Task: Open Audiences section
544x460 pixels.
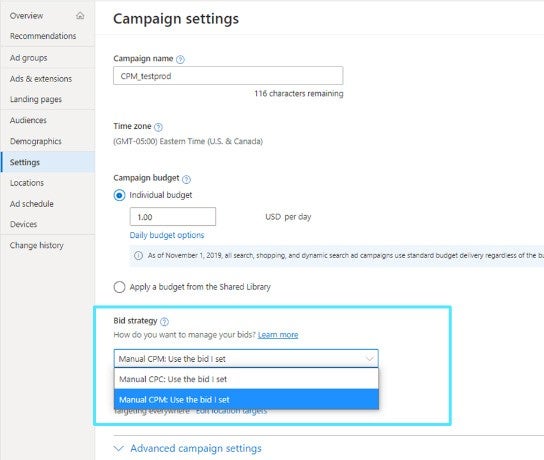Action: click(x=28, y=120)
